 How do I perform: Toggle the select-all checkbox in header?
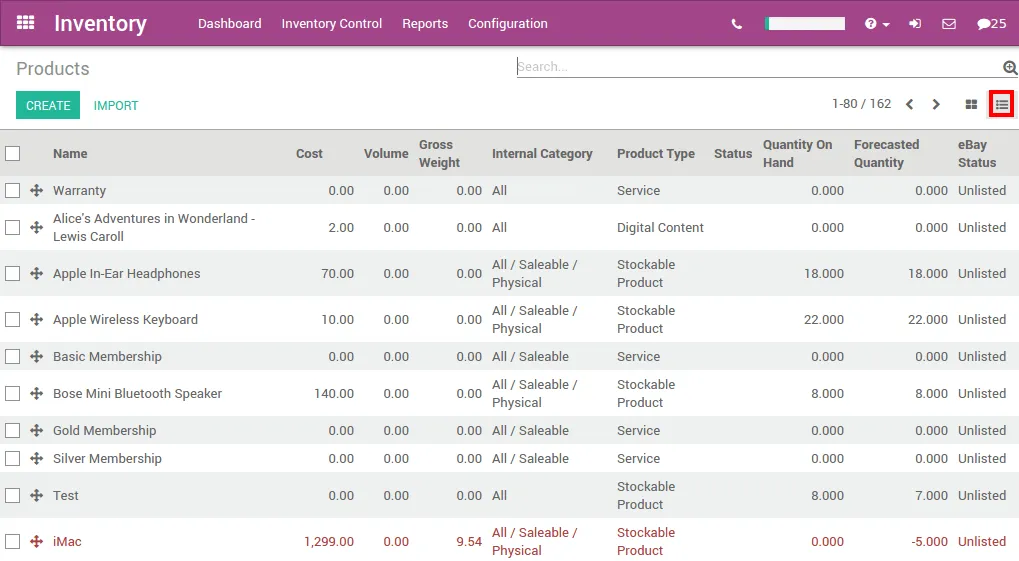(12, 154)
